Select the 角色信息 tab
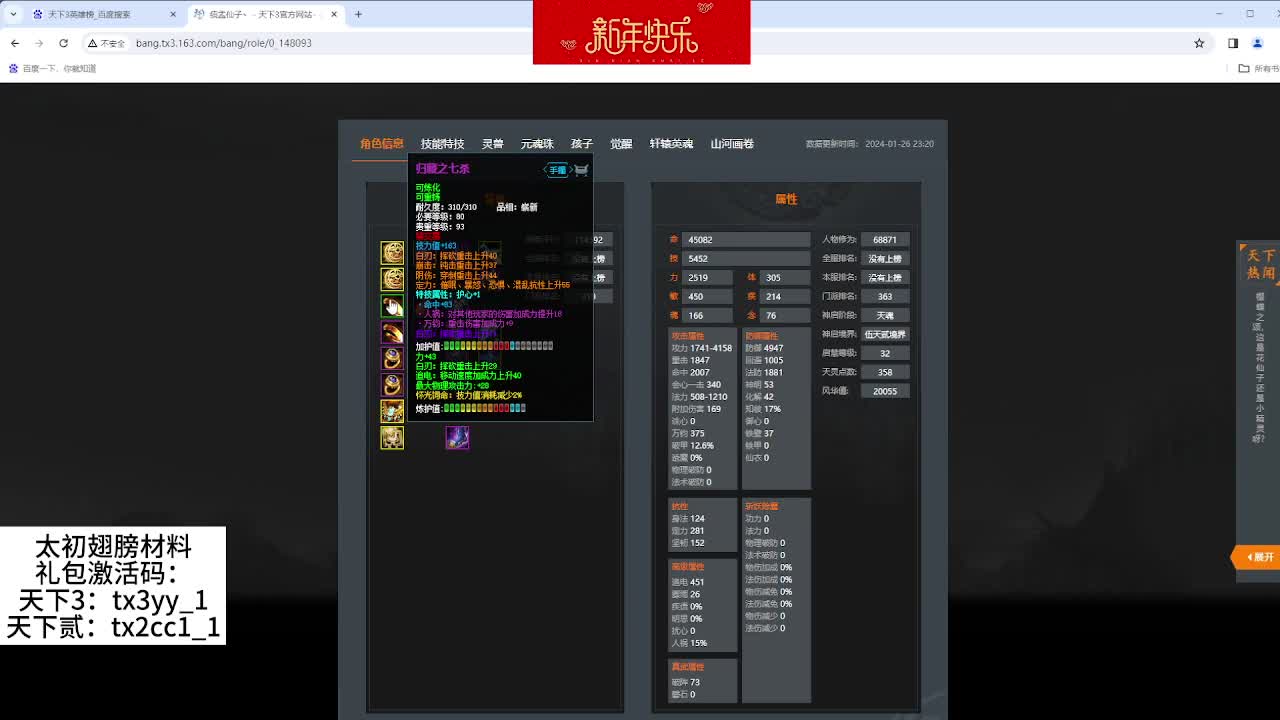This screenshot has height=720, width=1280. [382, 144]
